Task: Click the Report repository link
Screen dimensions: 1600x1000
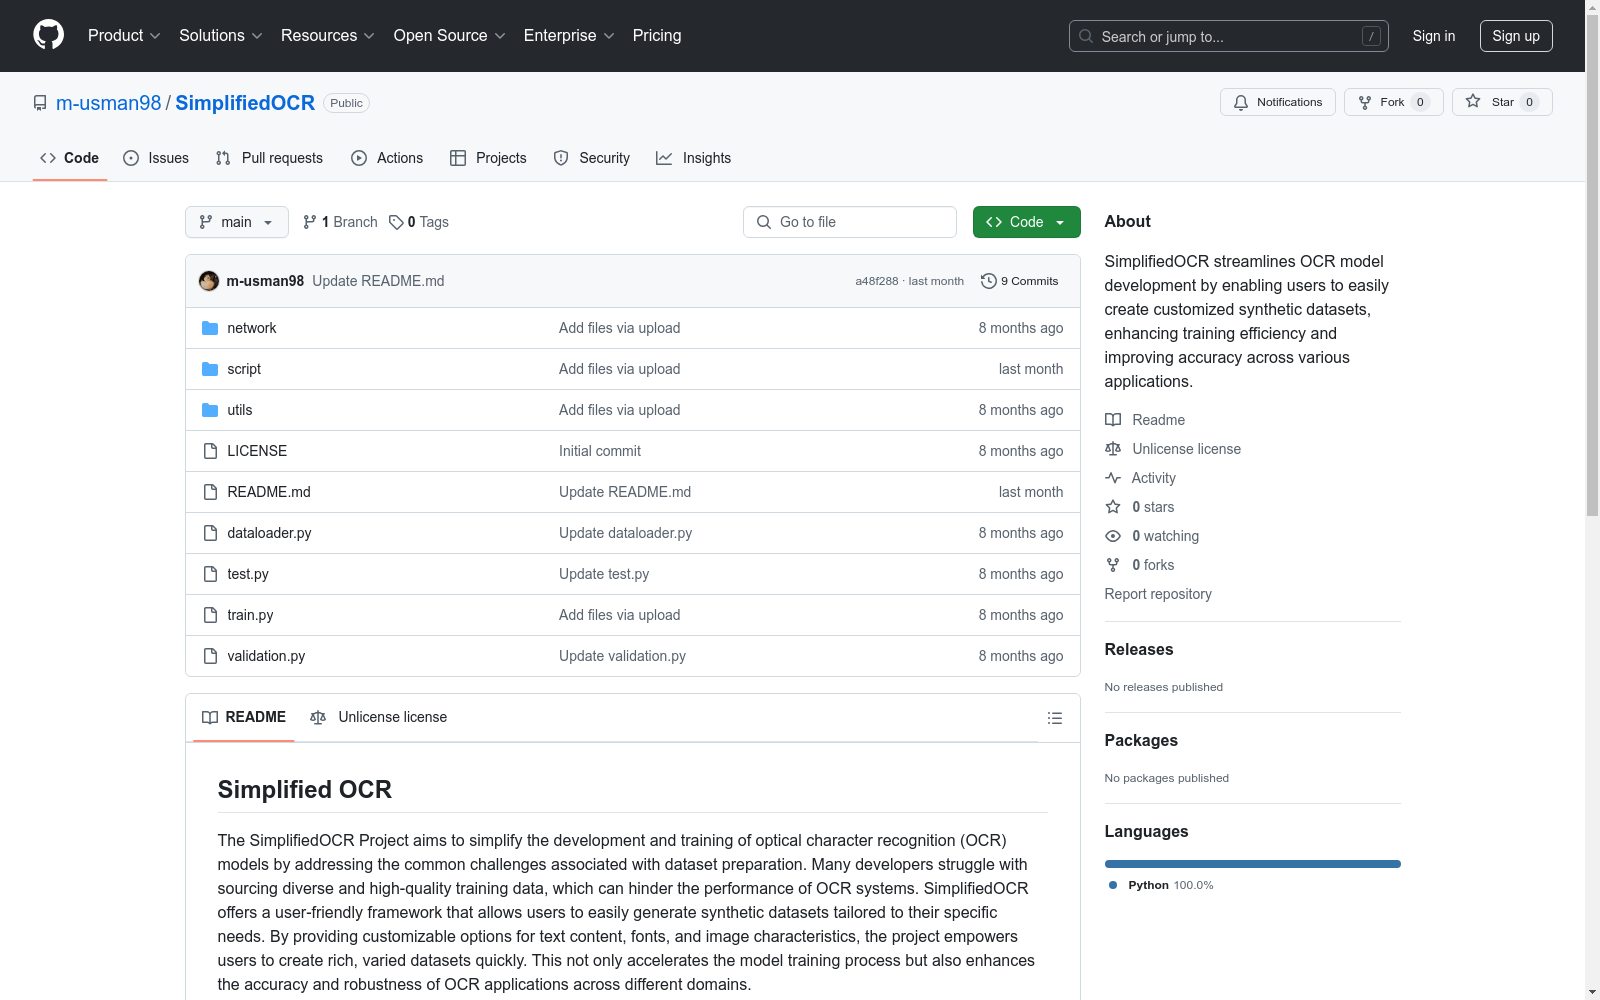Action: 1158,594
